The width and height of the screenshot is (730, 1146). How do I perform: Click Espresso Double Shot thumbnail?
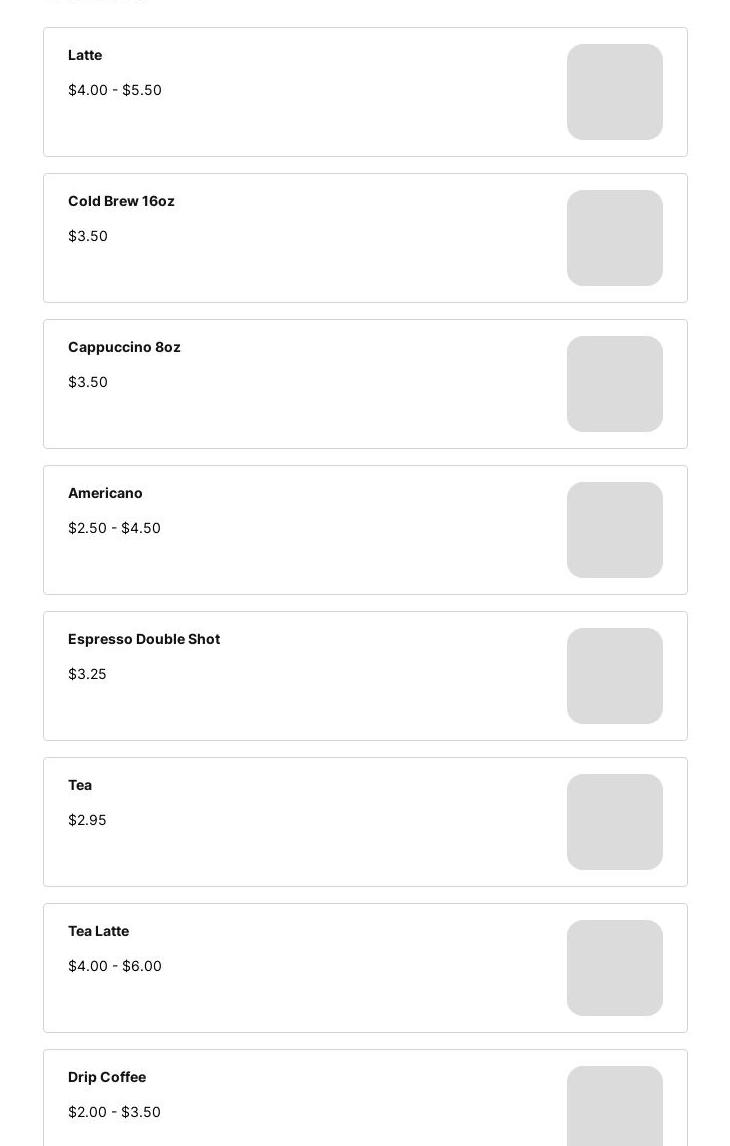[614, 676]
